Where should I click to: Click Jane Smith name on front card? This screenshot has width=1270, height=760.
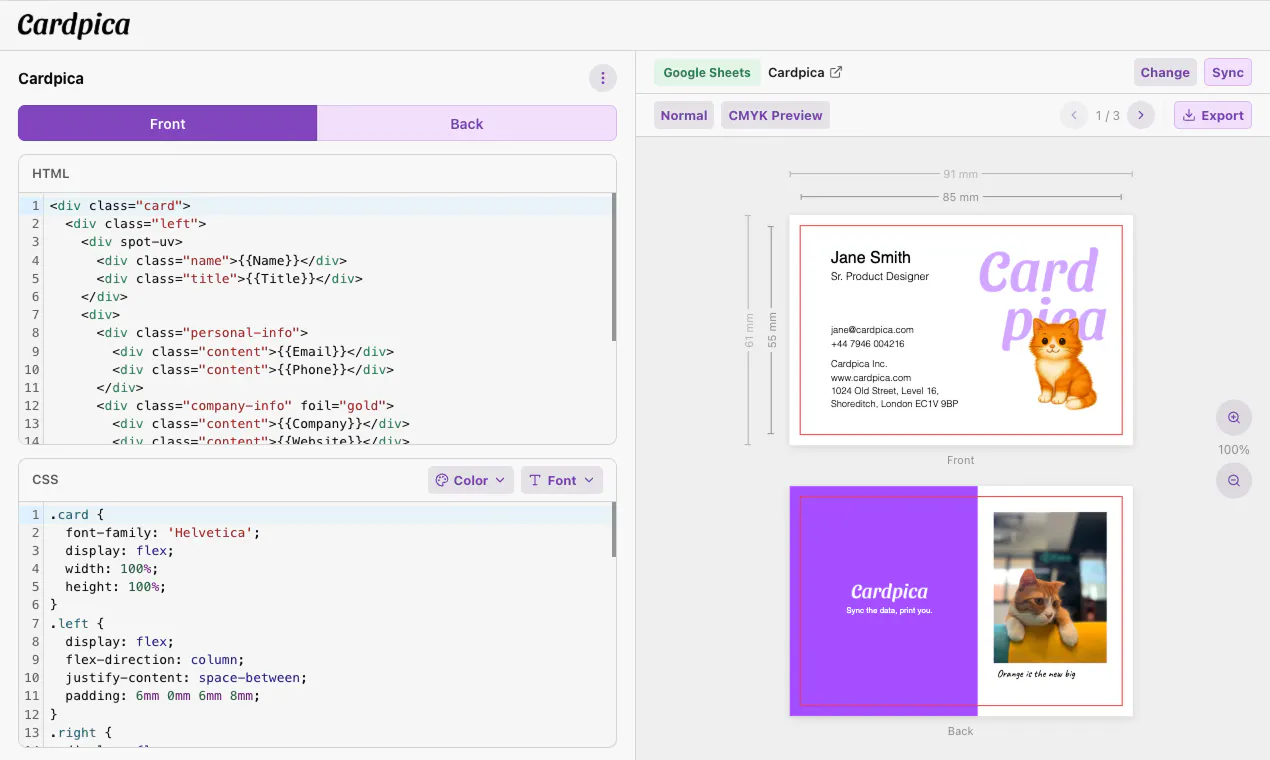click(x=870, y=258)
